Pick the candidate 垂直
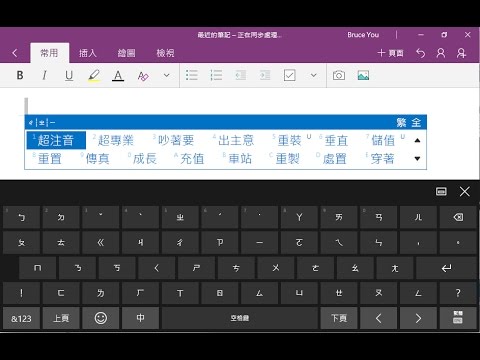 [336, 140]
